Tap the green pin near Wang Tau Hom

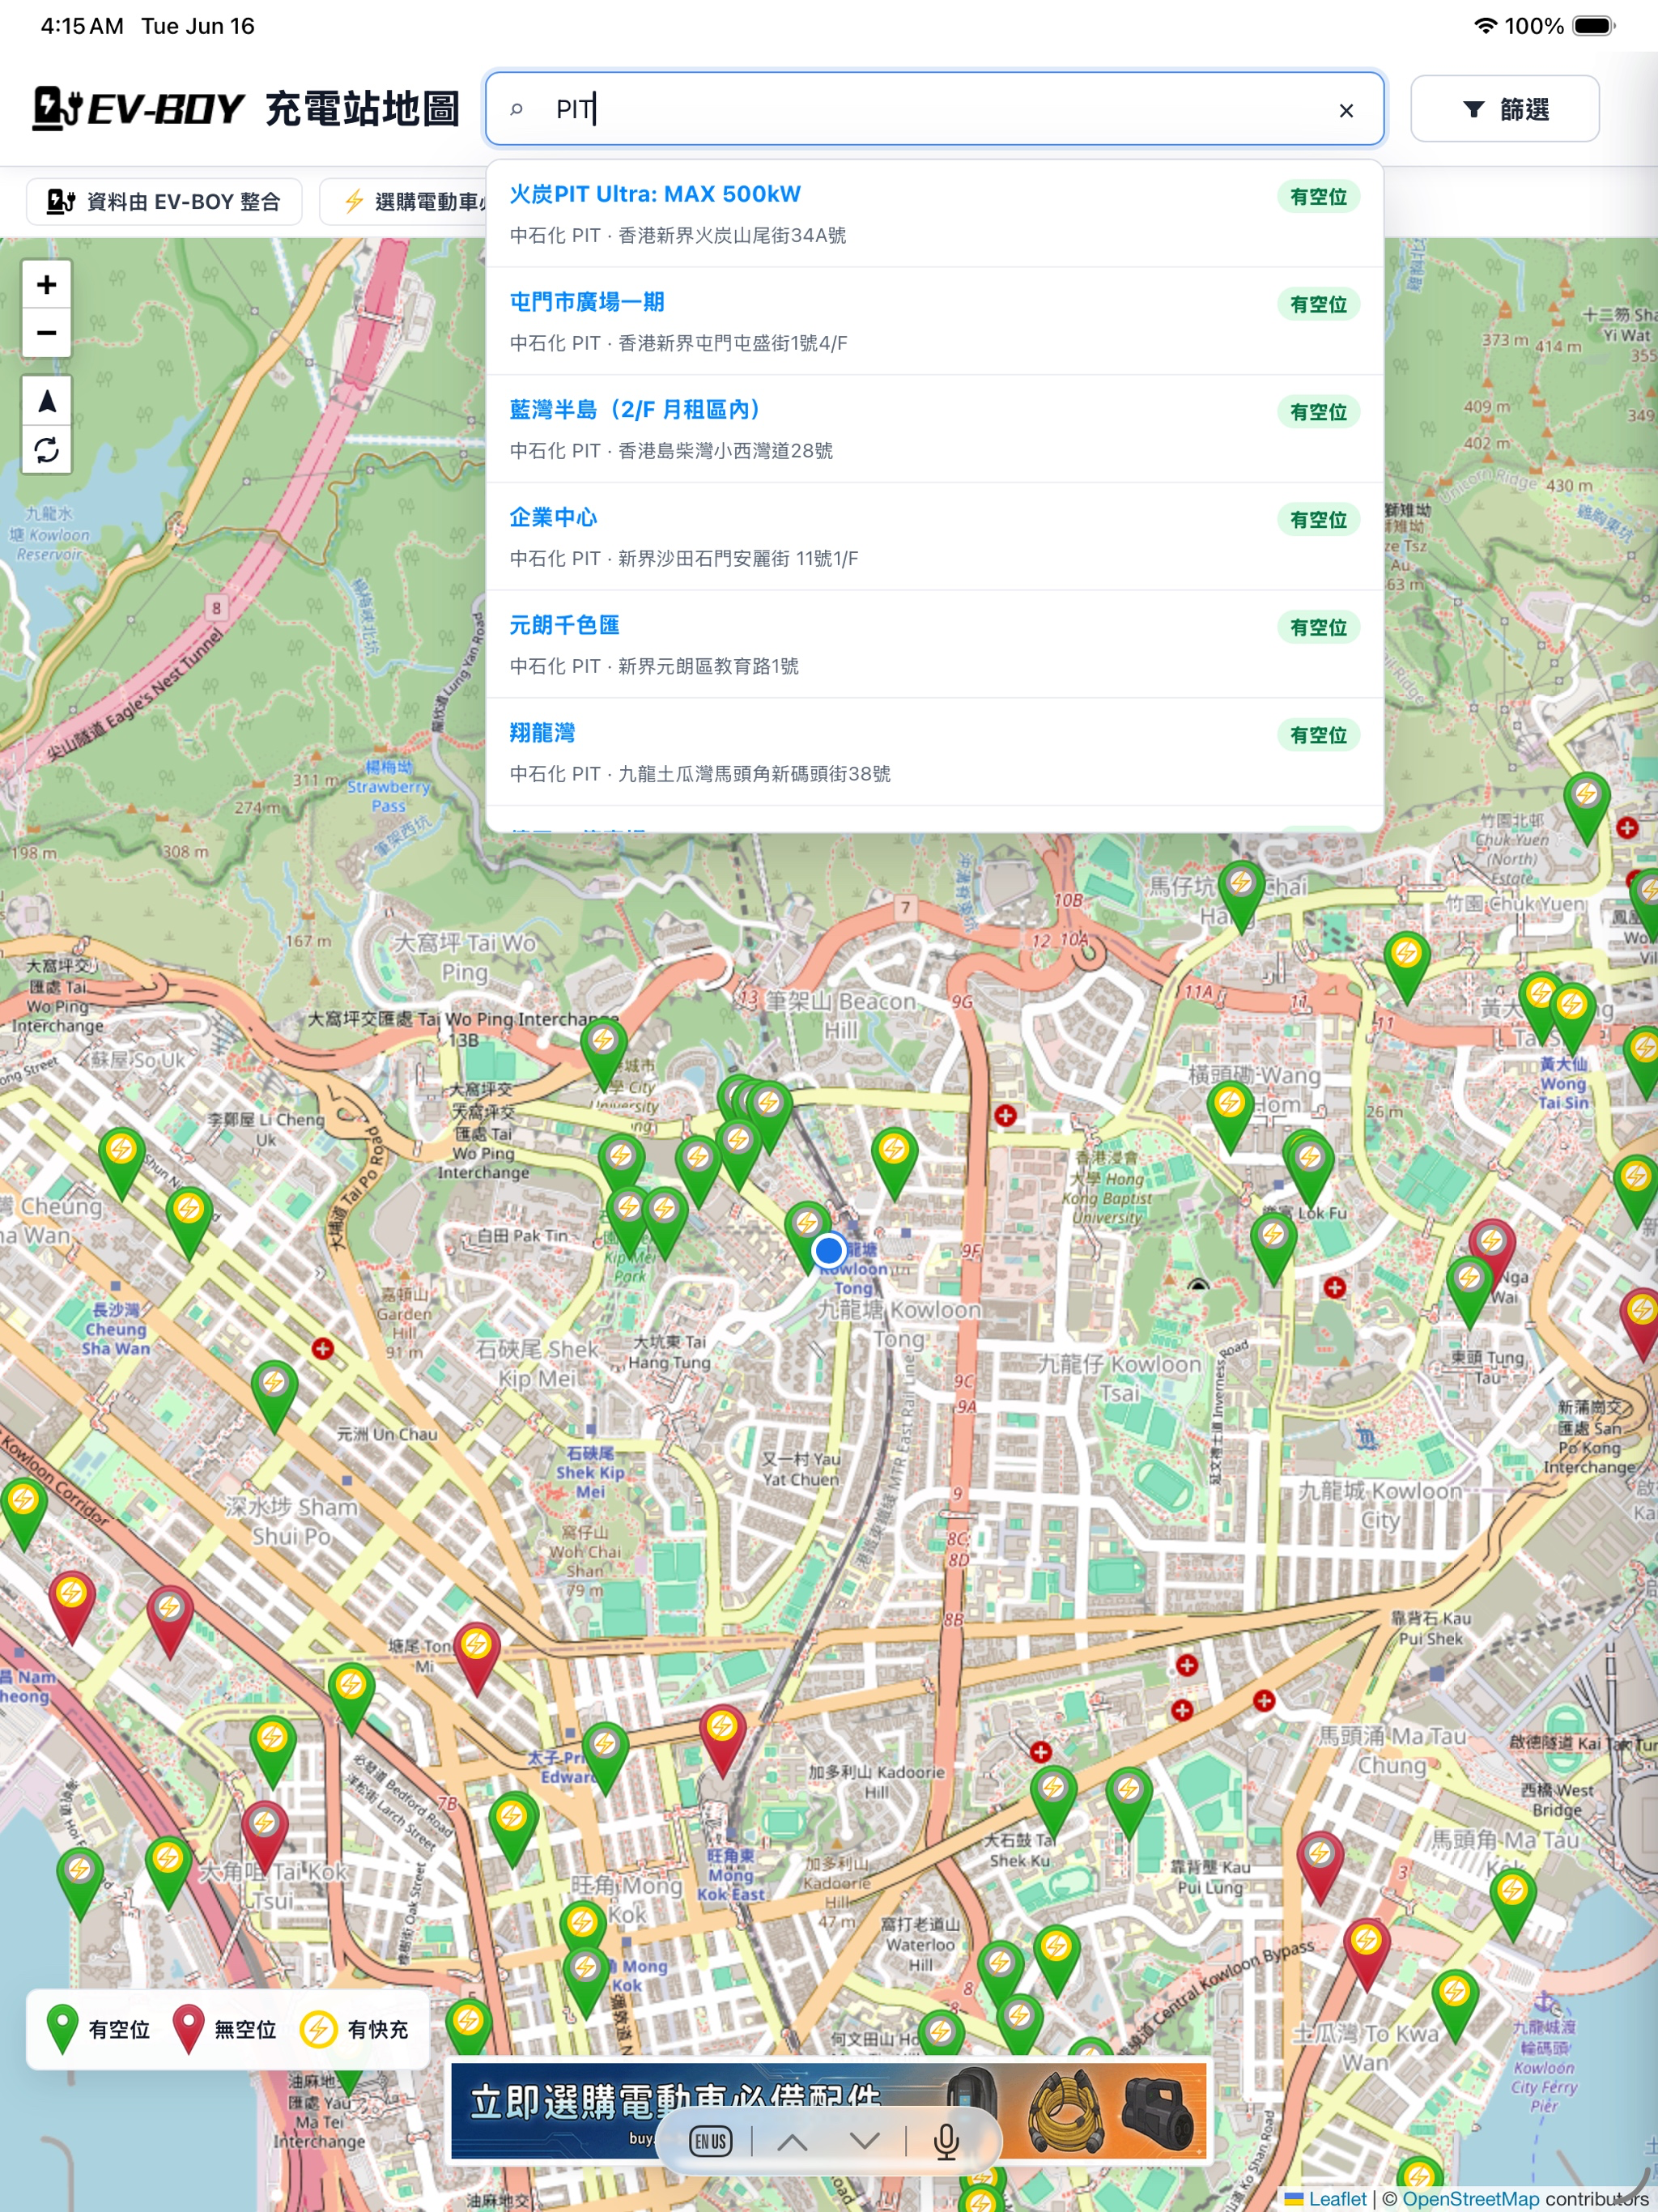[x=1230, y=1116]
